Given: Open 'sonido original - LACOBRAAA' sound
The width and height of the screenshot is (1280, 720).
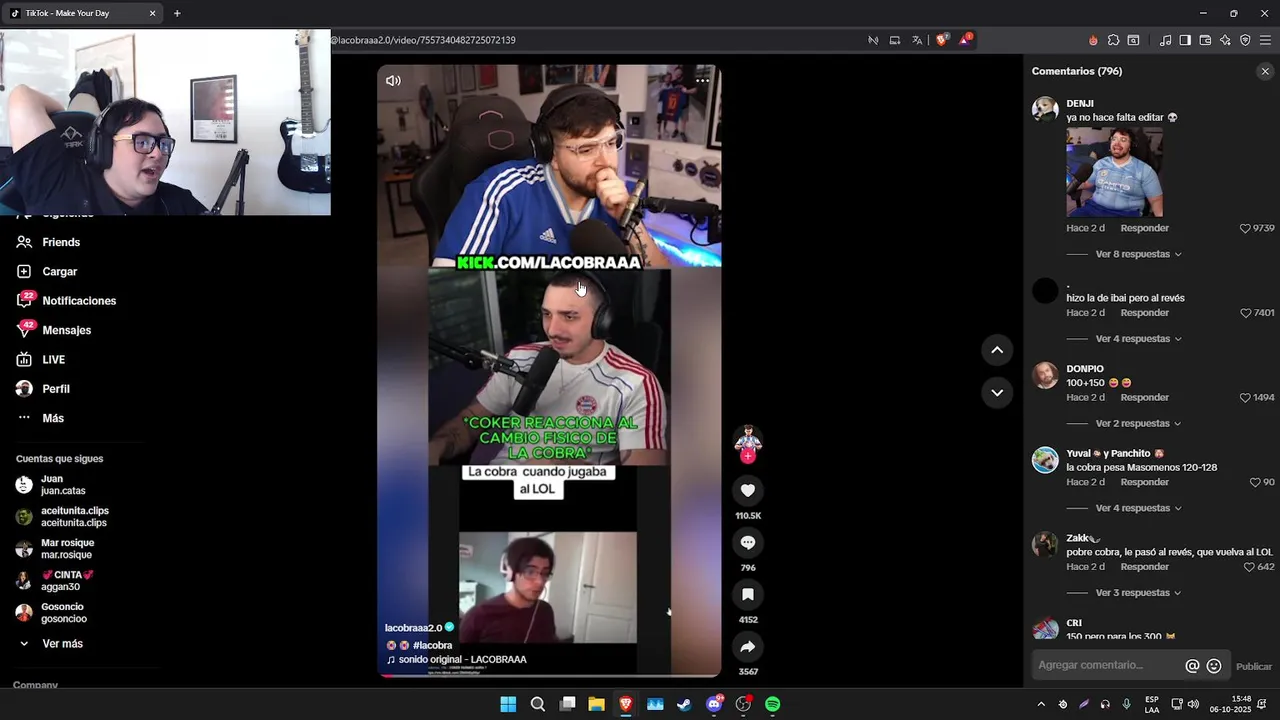Looking at the screenshot, I should pos(462,660).
